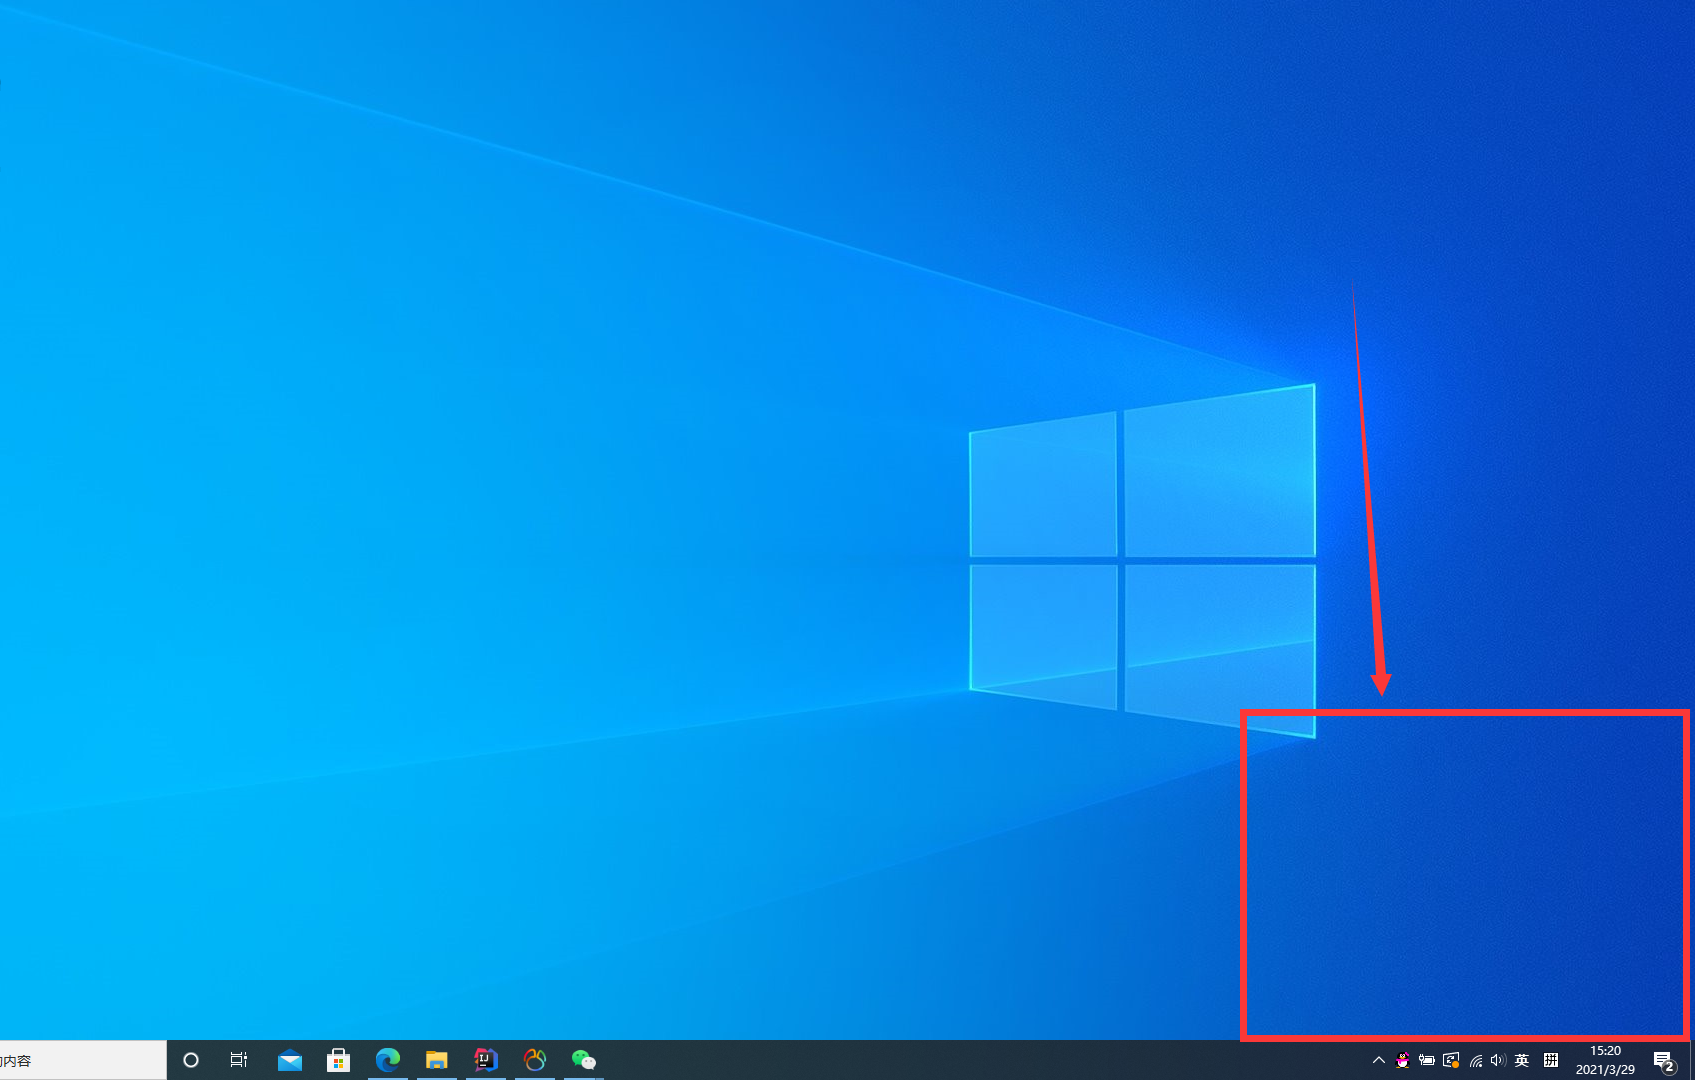Open QQ penguin icon in system tray

[x=1403, y=1060]
